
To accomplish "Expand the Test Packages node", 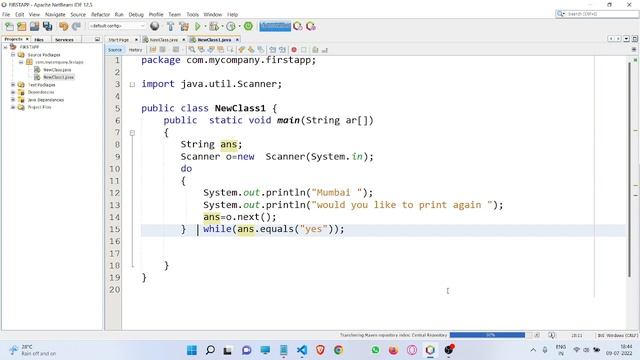I will 13,84.
